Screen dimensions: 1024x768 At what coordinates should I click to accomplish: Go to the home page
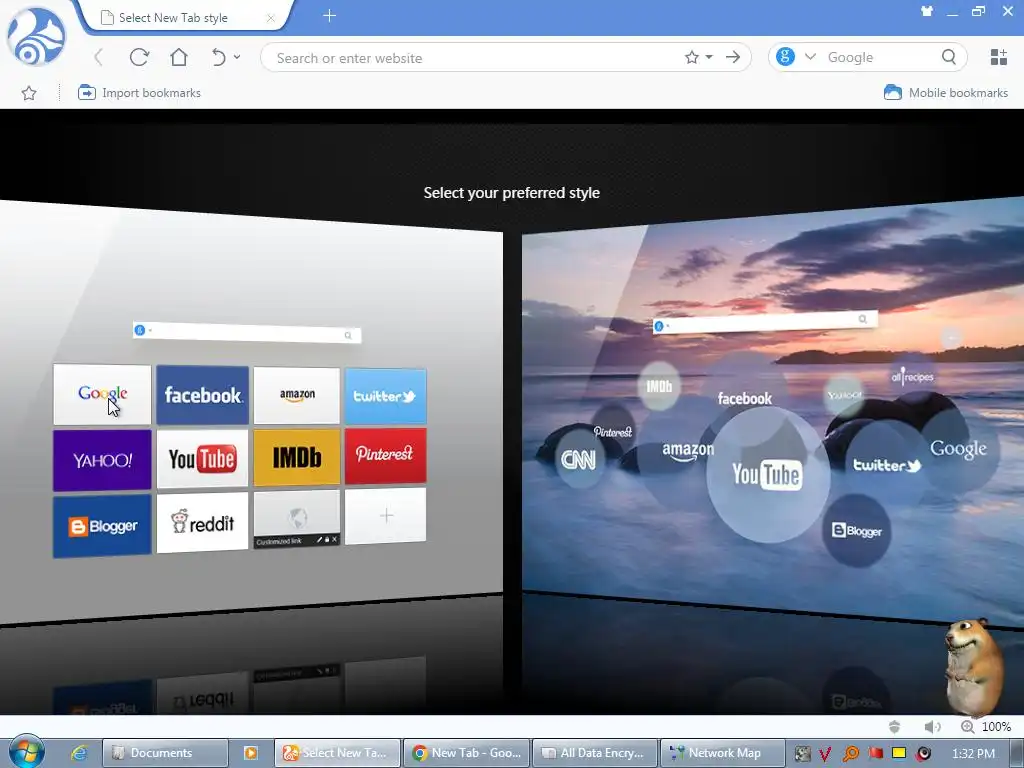pos(178,57)
